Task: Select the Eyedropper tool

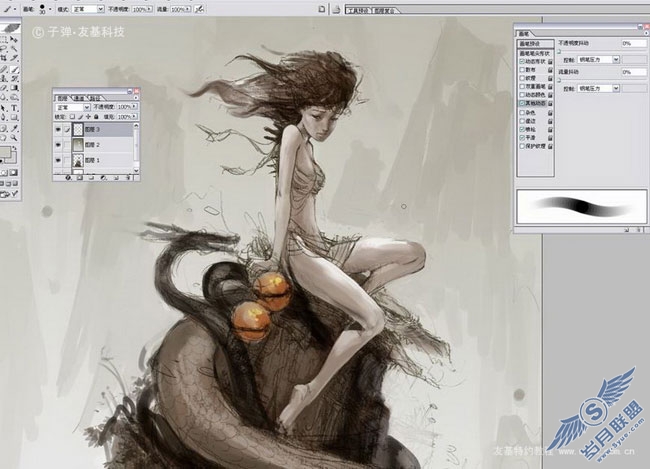Action: click(x=14, y=128)
